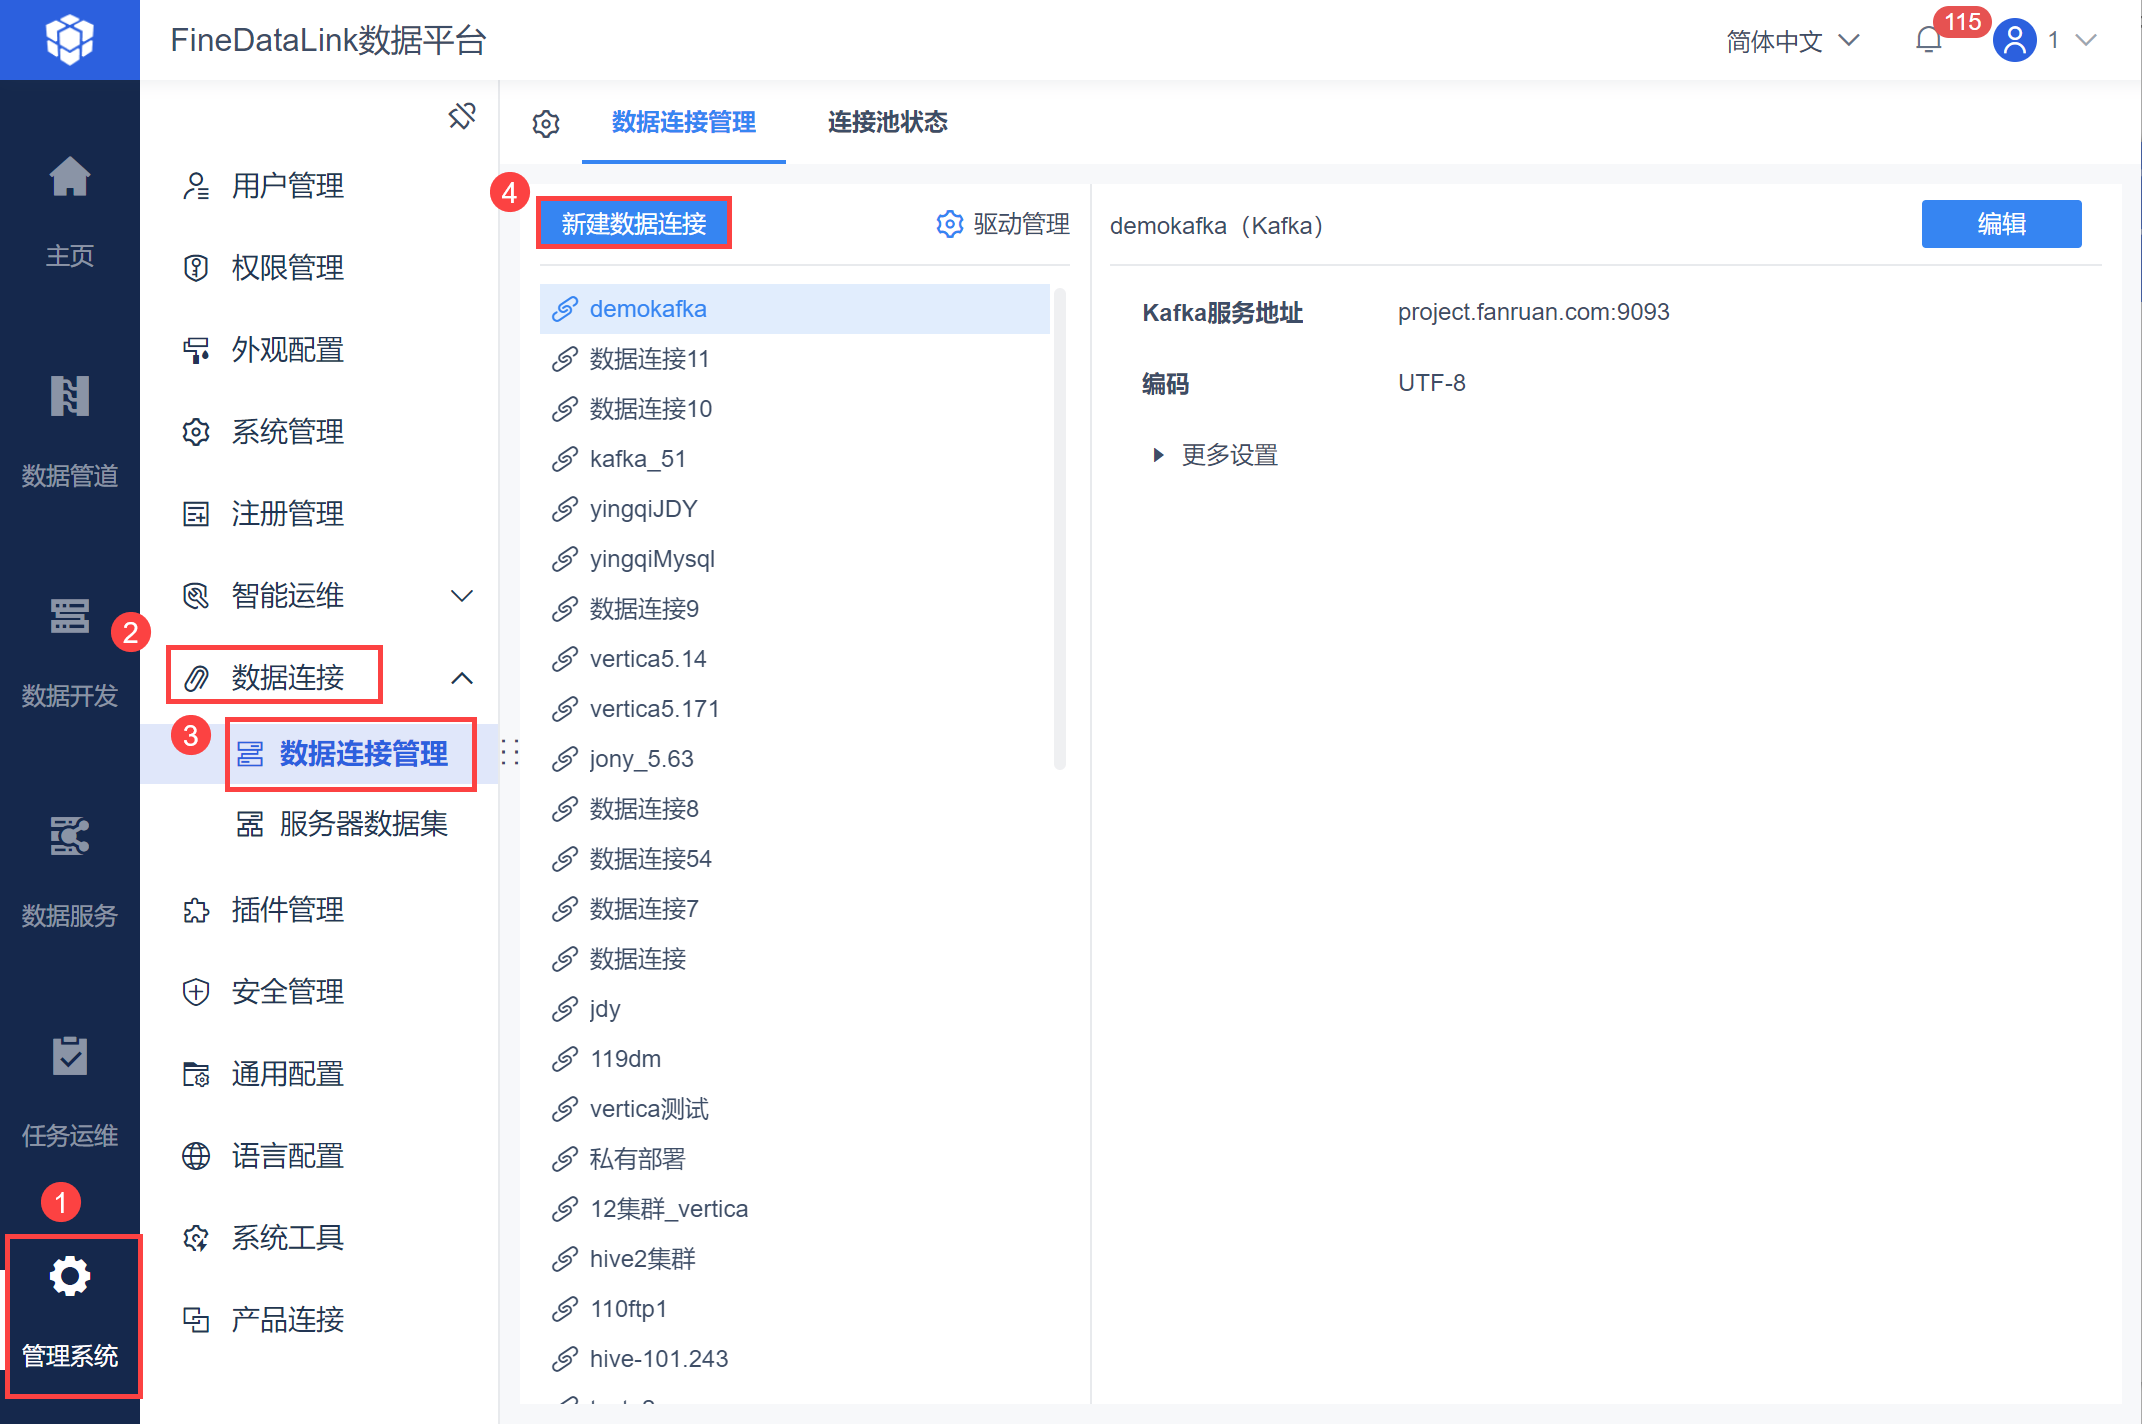The height and width of the screenshot is (1424, 2142).
Task: Click the pin sidebar icon
Action: tap(461, 116)
